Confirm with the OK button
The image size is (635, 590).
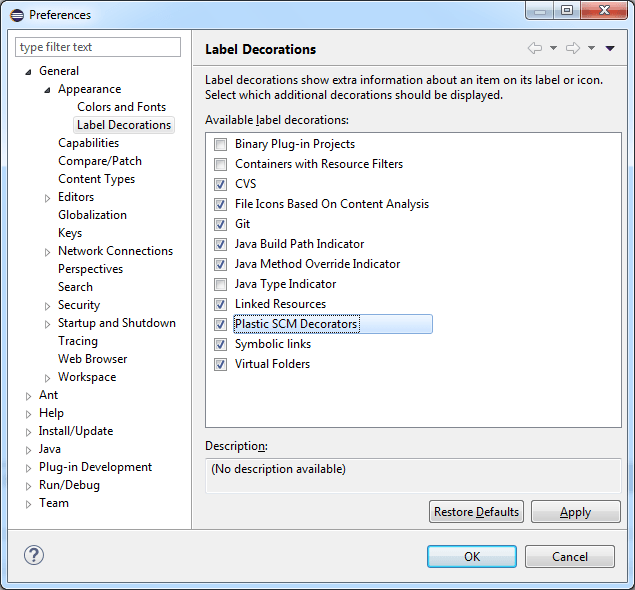(x=472, y=556)
